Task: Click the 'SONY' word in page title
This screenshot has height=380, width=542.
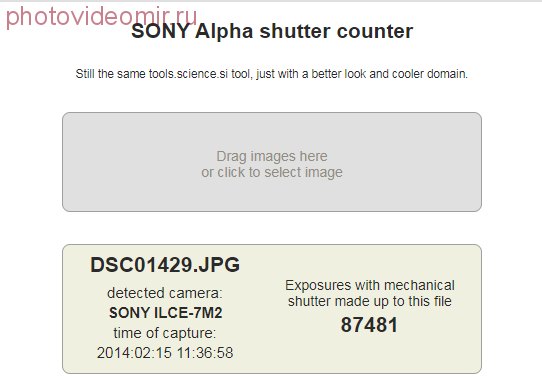Action: click(x=160, y=31)
